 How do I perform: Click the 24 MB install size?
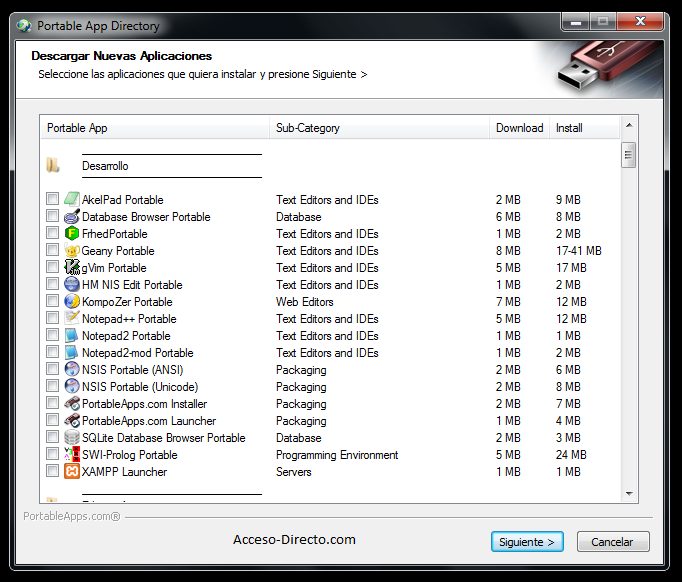[x=571, y=455]
